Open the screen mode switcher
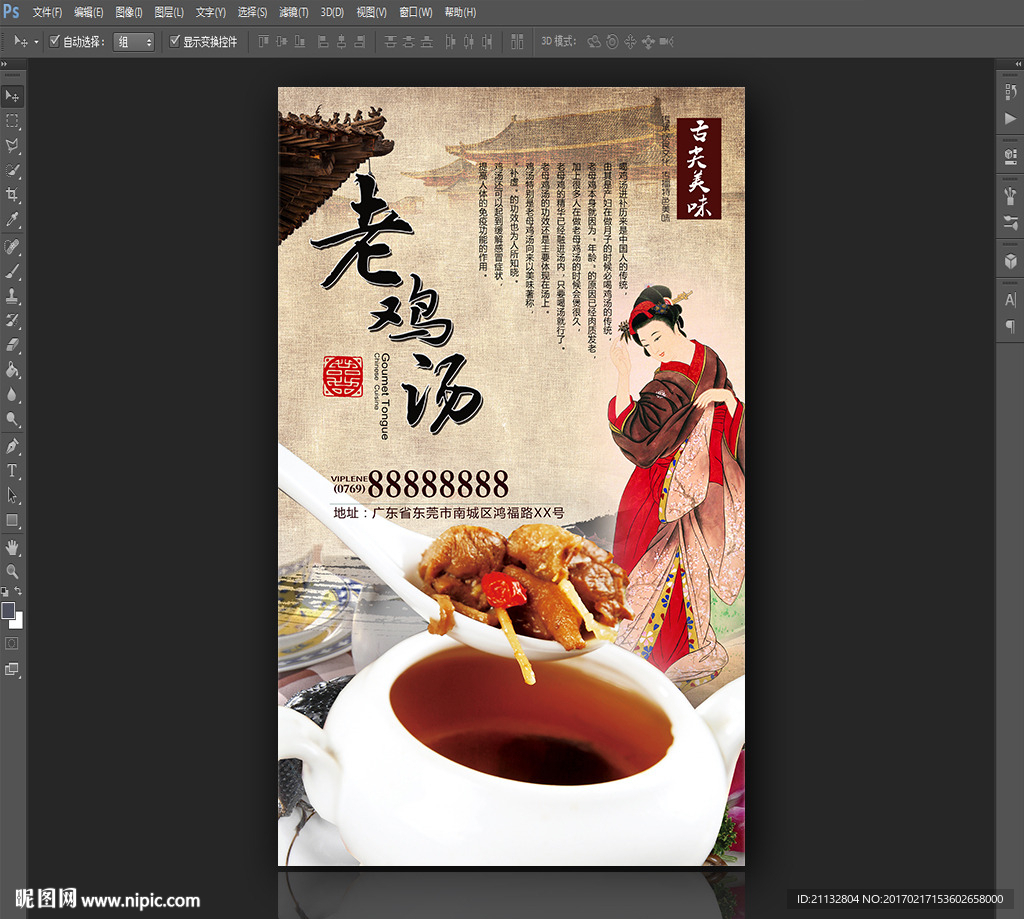 (x=12, y=669)
